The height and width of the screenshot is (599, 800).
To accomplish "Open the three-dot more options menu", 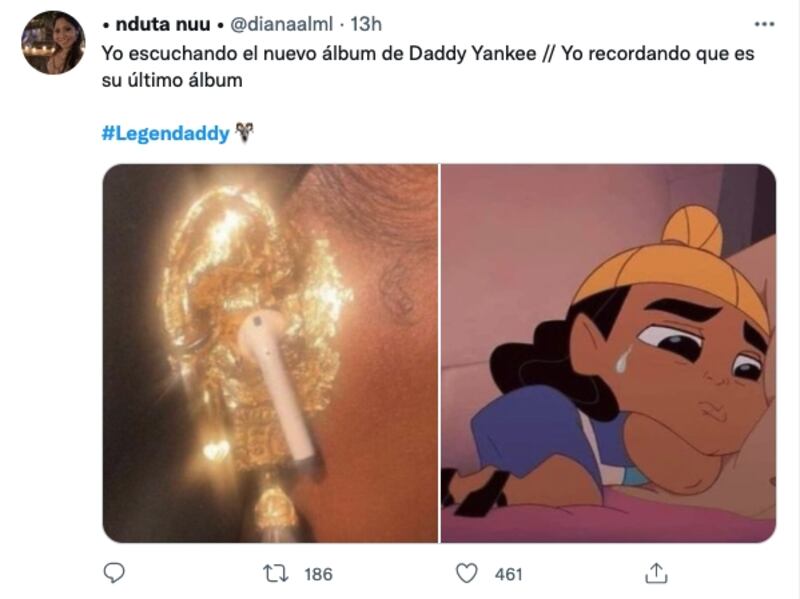I will click(x=764, y=24).
